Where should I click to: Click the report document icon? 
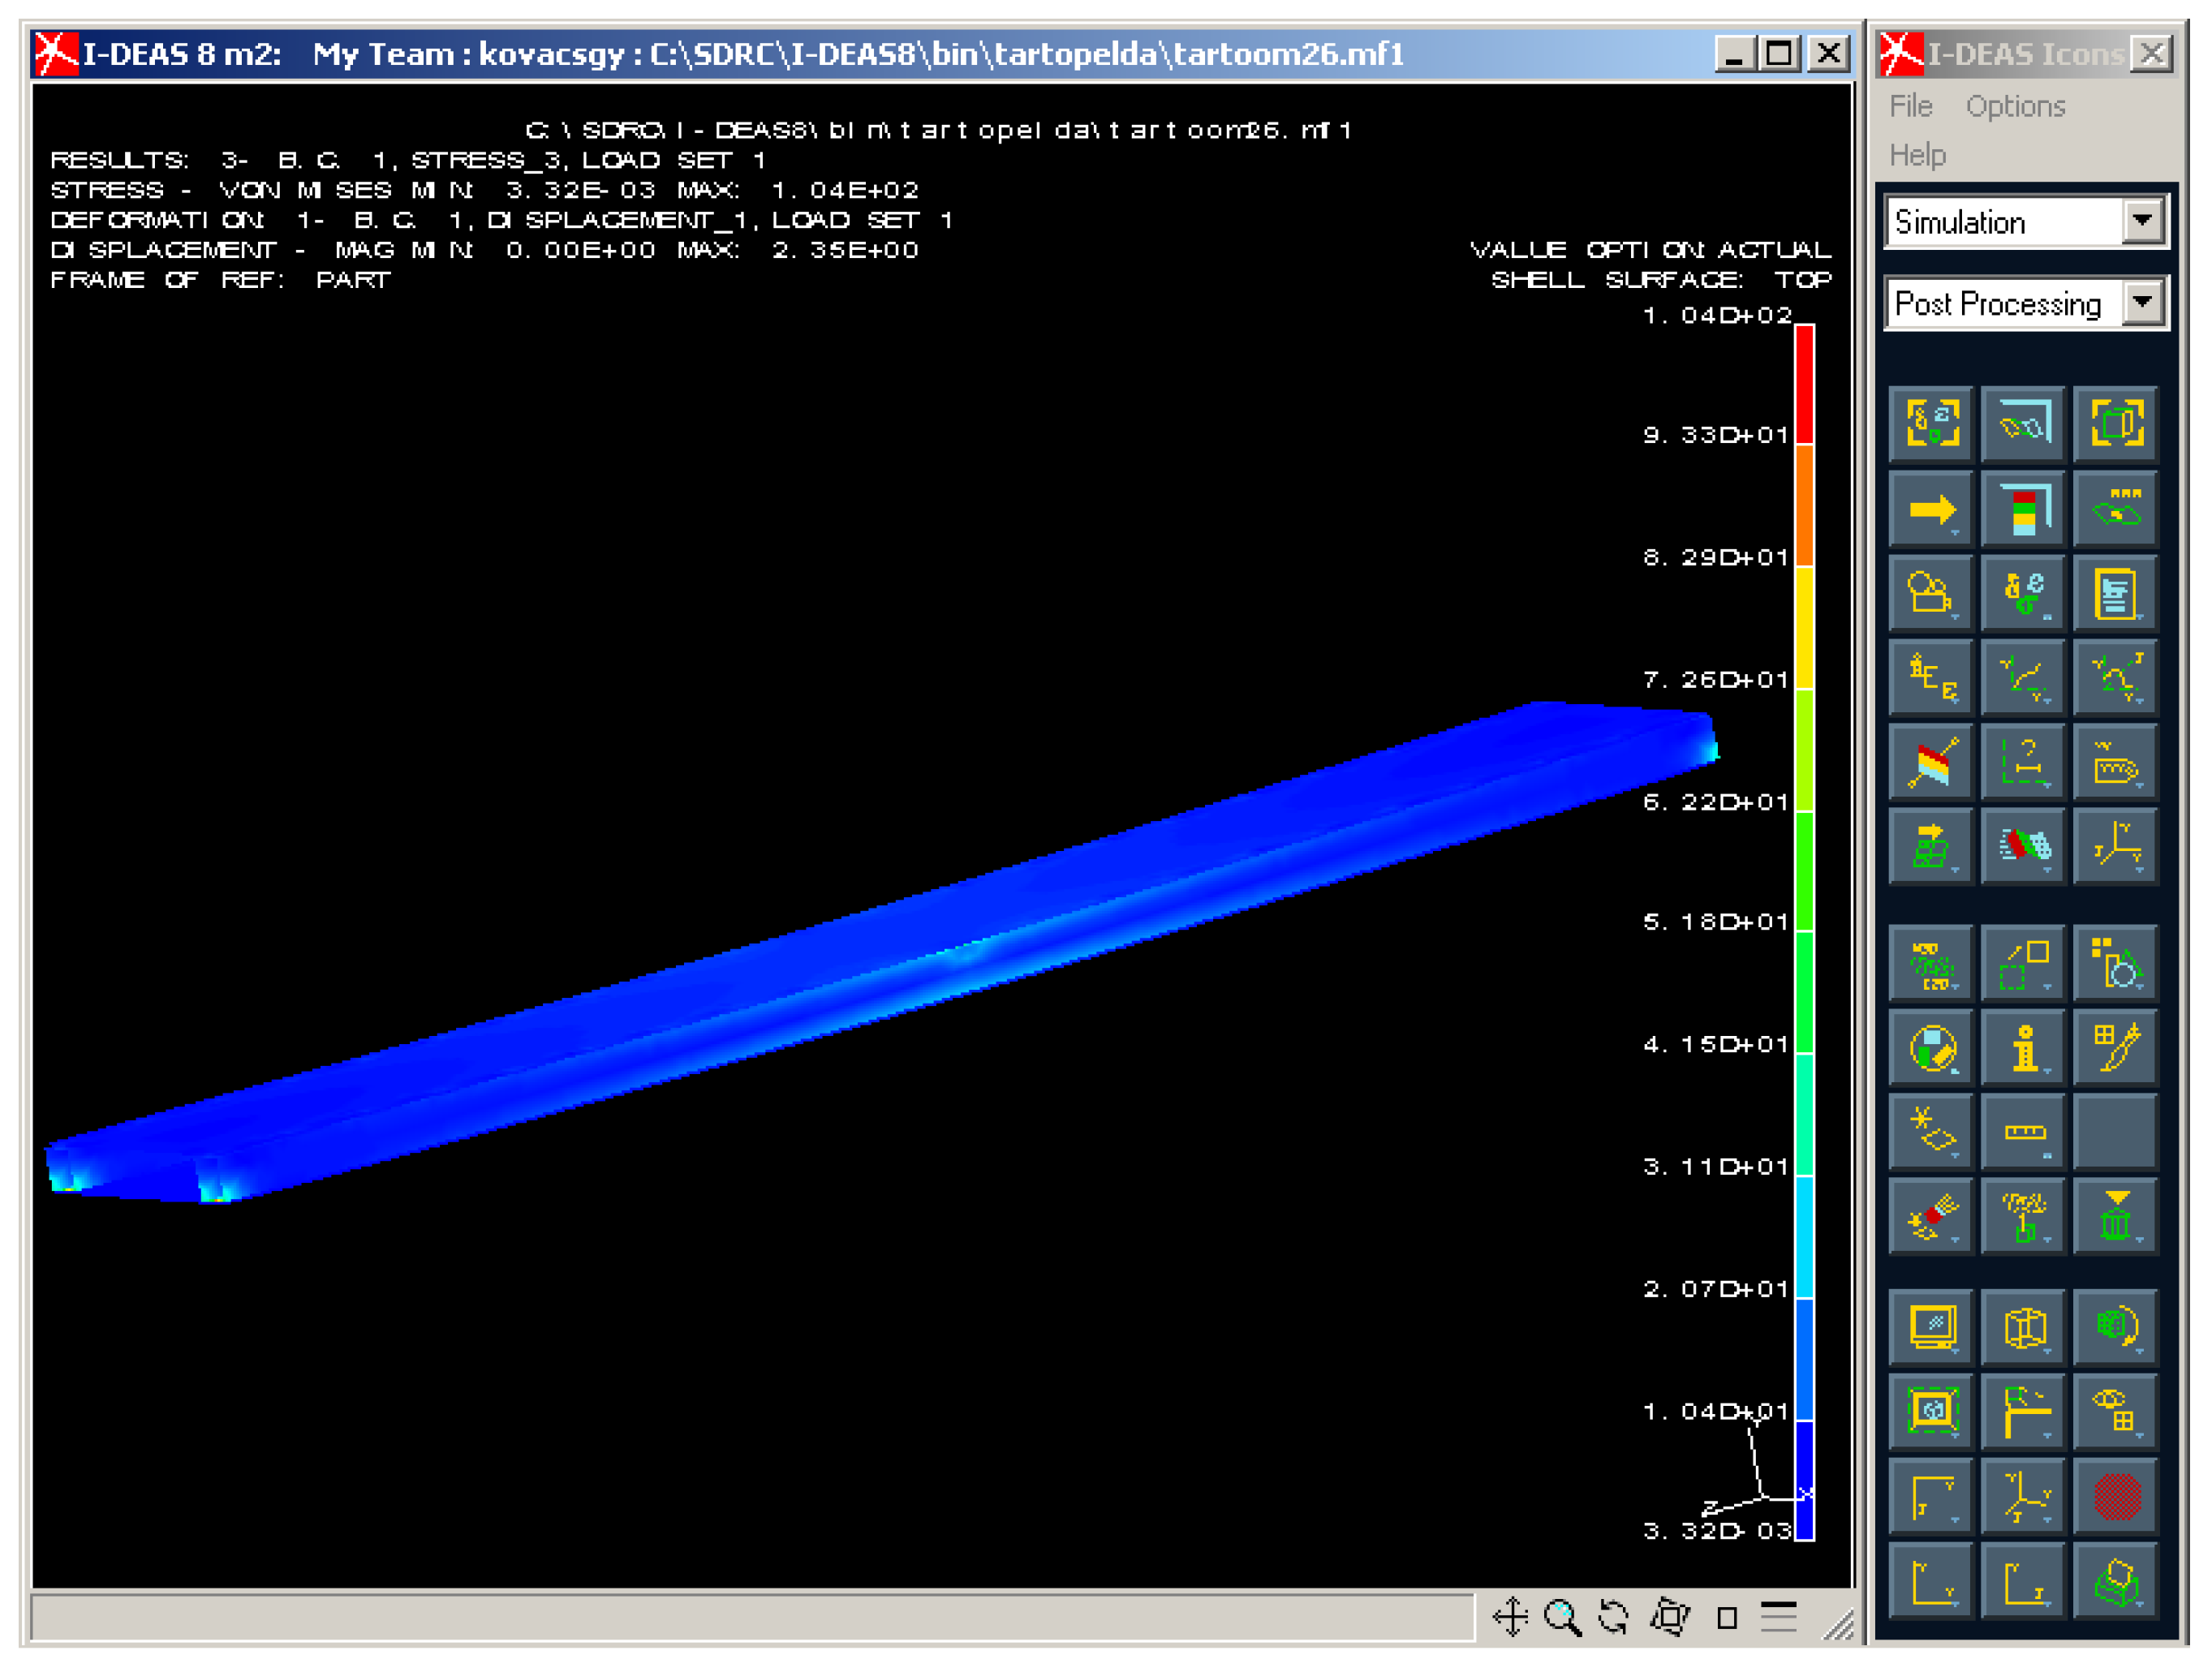2116,595
